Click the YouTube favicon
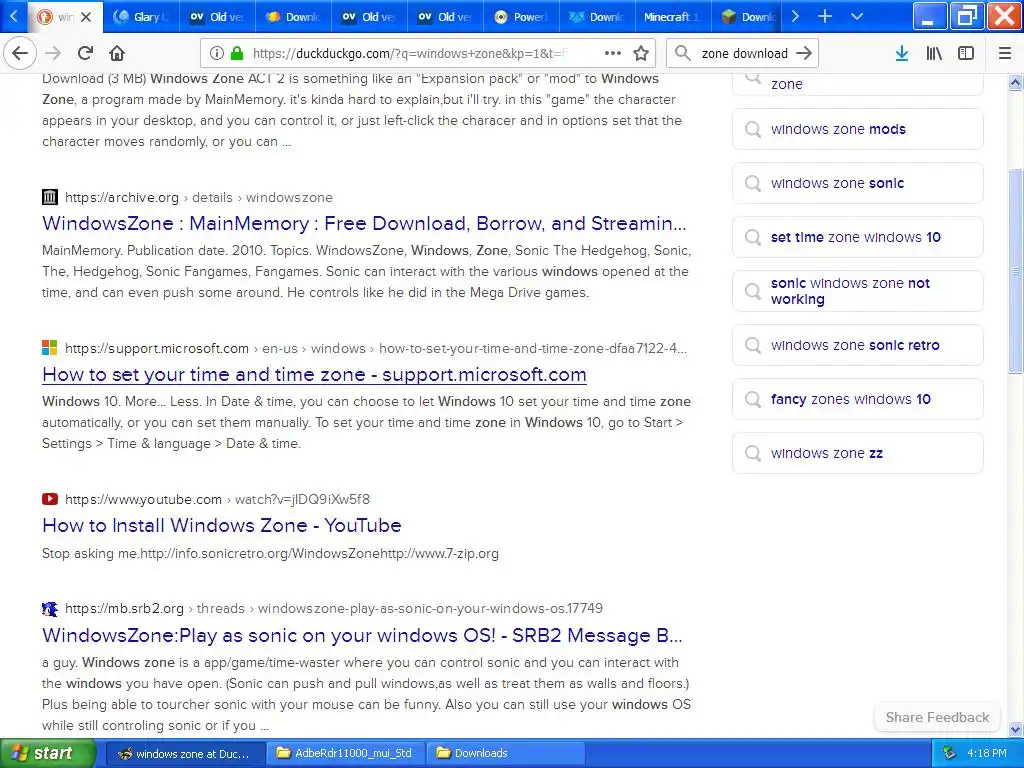This screenshot has height=768, width=1024. [50, 499]
